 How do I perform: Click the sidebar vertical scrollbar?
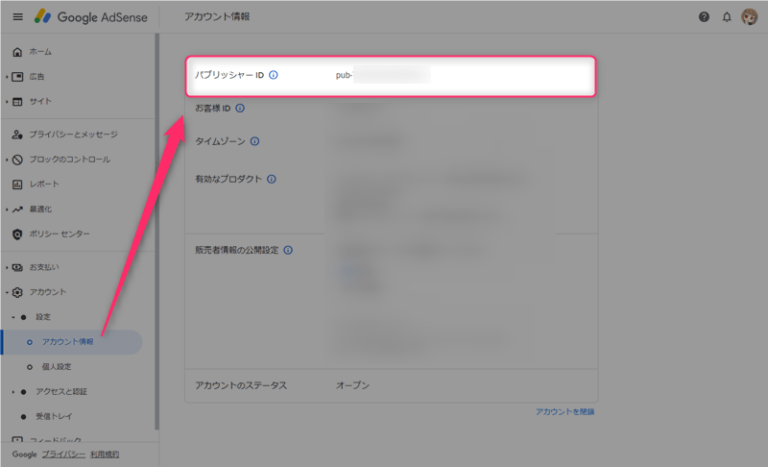tap(156, 230)
